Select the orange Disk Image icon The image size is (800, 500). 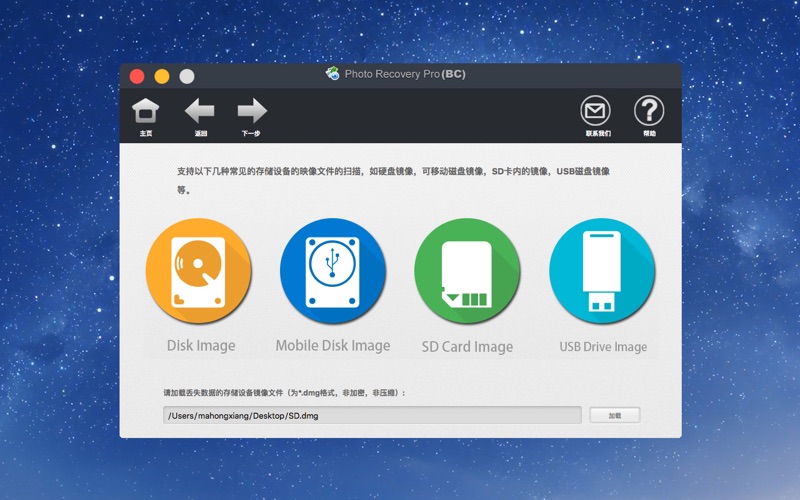tap(199, 271)
